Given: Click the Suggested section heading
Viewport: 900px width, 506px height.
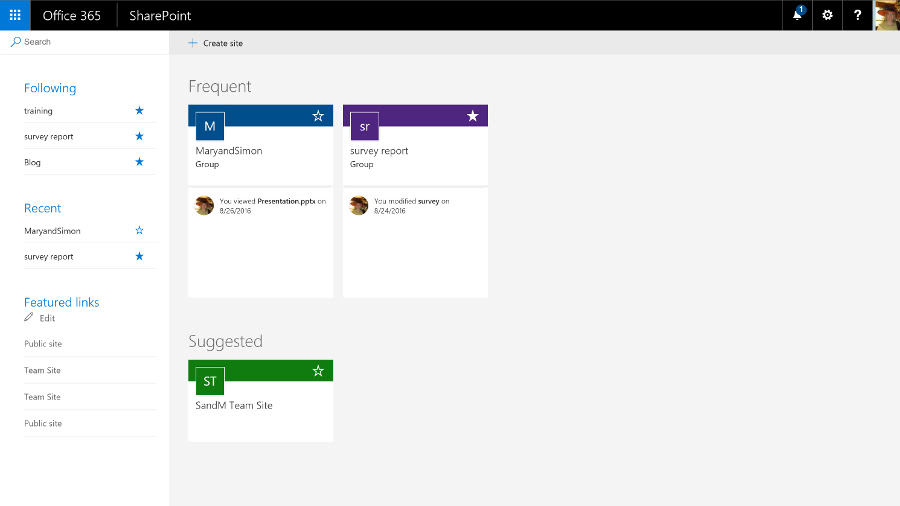Looking at the screenshot, I should coord(226,341).
